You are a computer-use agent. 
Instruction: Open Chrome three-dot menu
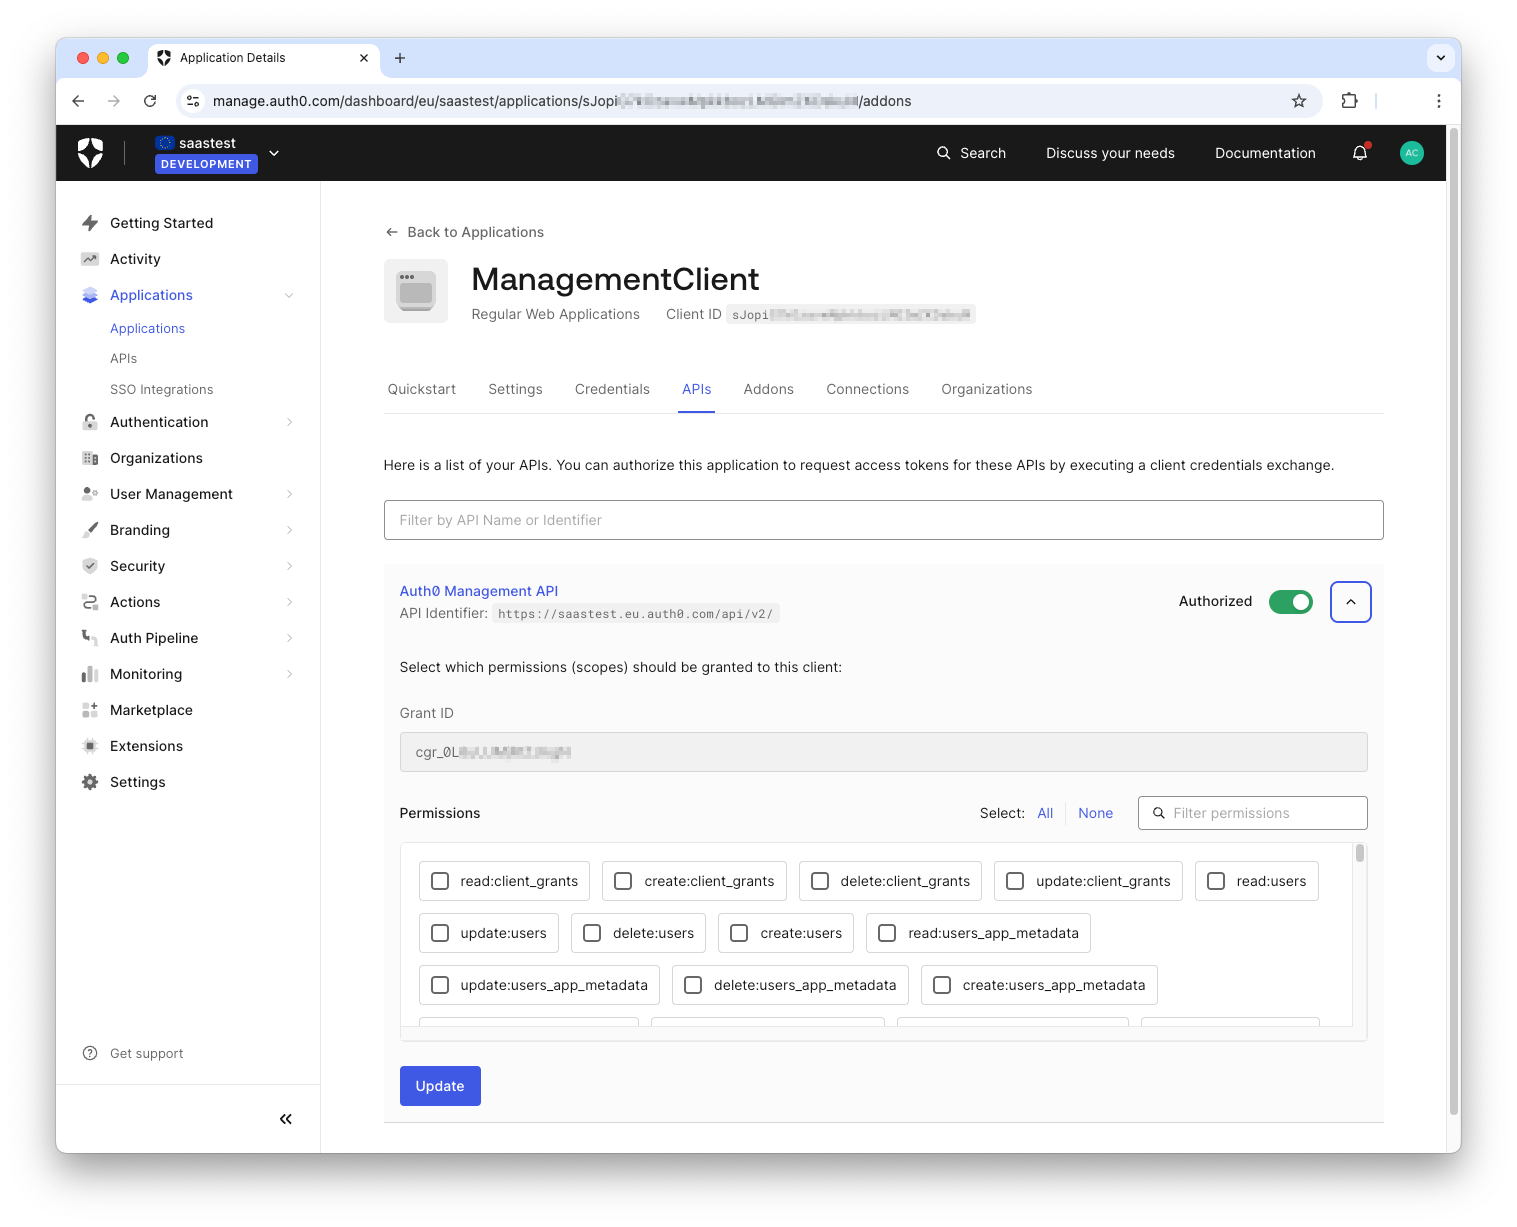point(1438,101)
